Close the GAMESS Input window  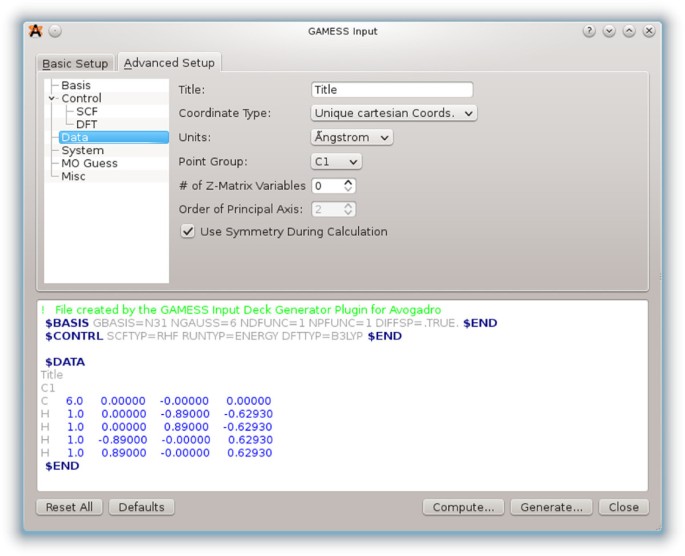coord(649,31)
